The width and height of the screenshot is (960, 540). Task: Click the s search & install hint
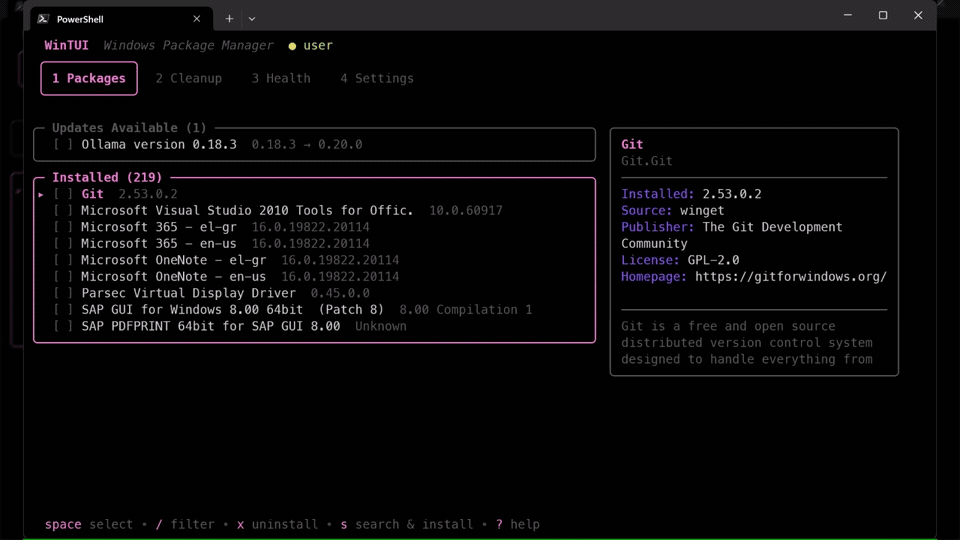click(407, 525)
